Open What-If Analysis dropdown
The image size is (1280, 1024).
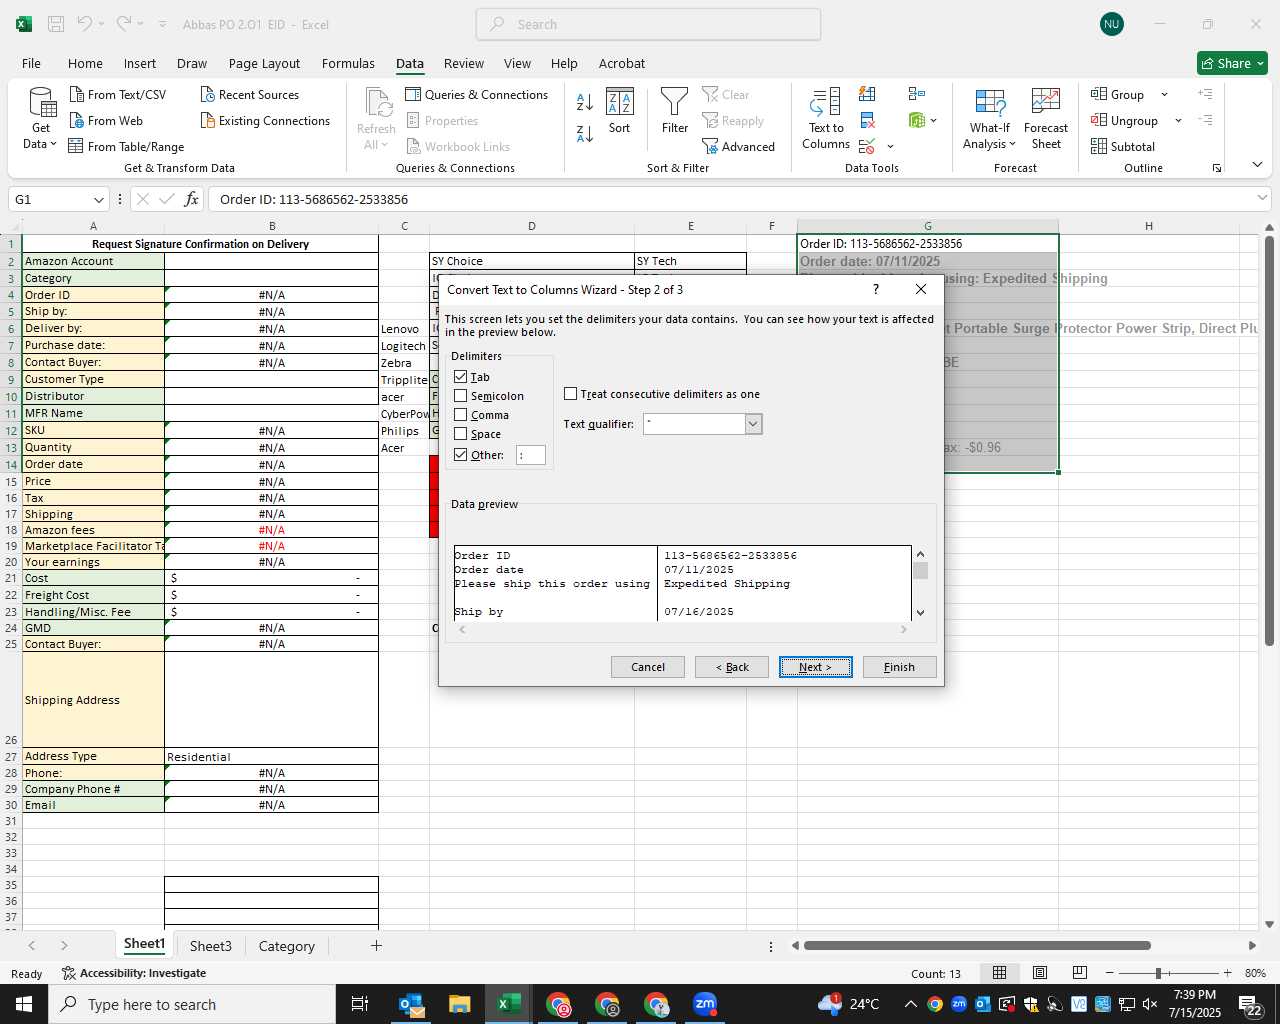988,119
